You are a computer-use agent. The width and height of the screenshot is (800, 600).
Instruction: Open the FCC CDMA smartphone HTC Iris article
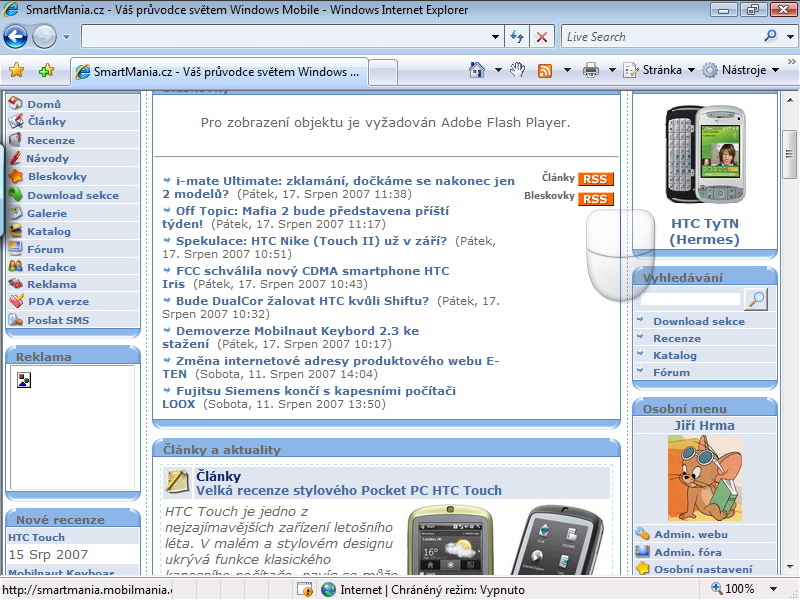click(306, 278)
